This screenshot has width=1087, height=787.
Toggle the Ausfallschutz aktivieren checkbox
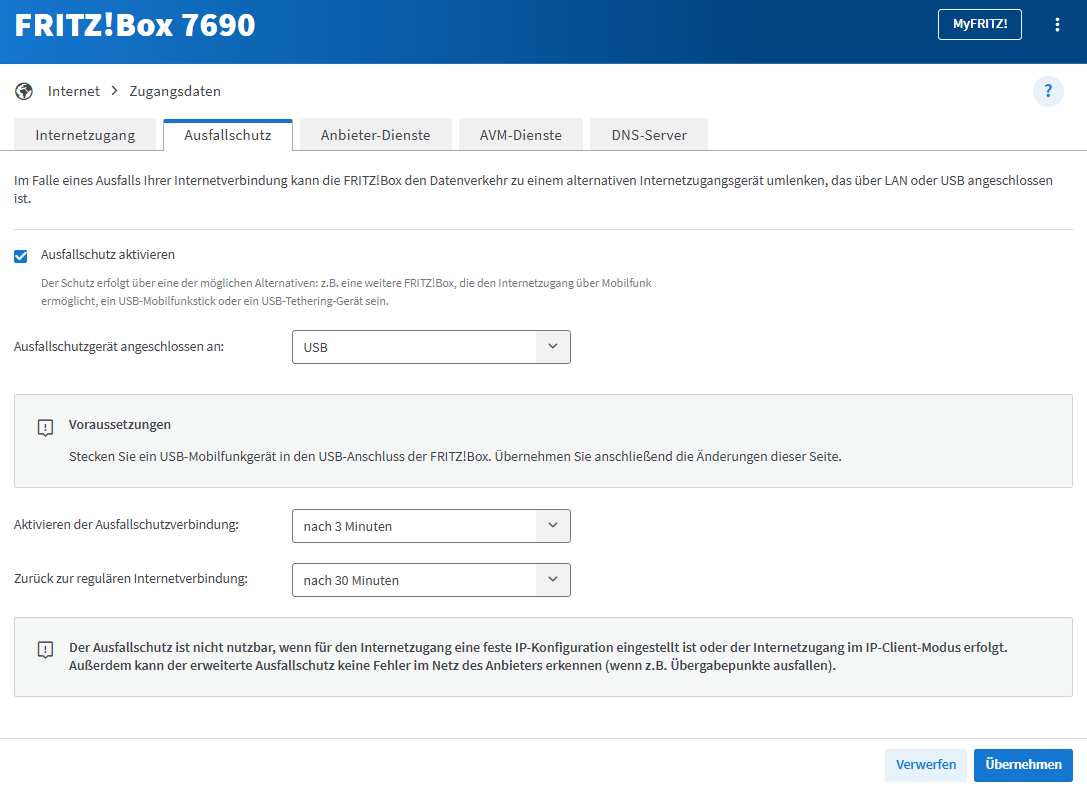[21, 256]
